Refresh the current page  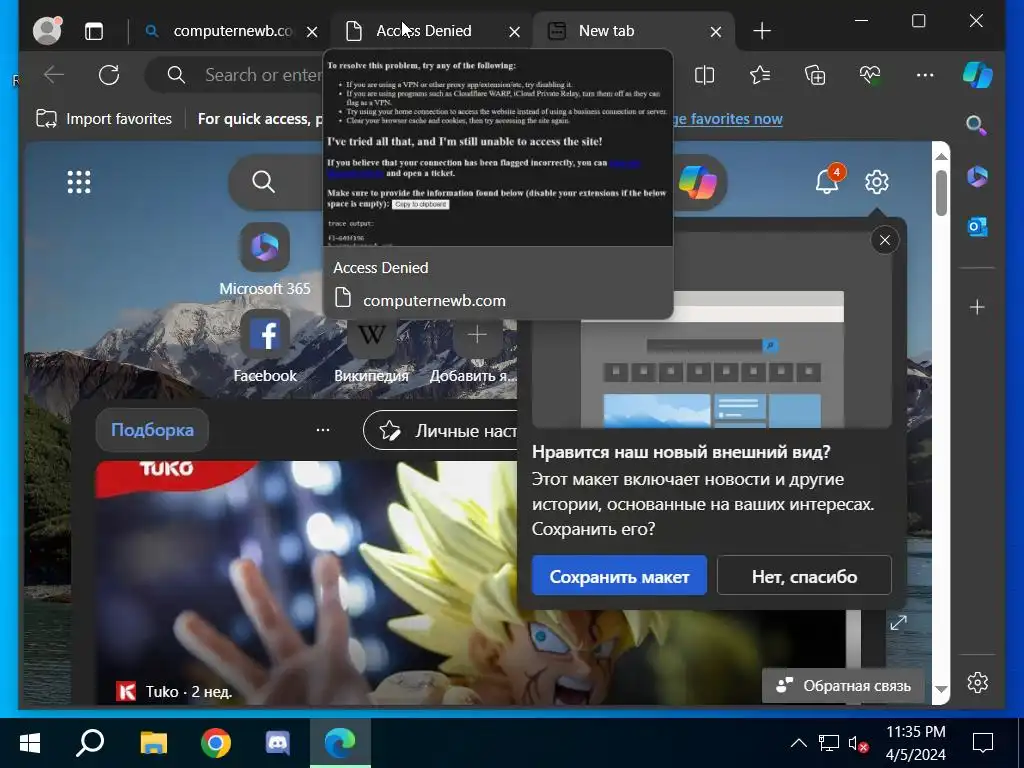109,74
